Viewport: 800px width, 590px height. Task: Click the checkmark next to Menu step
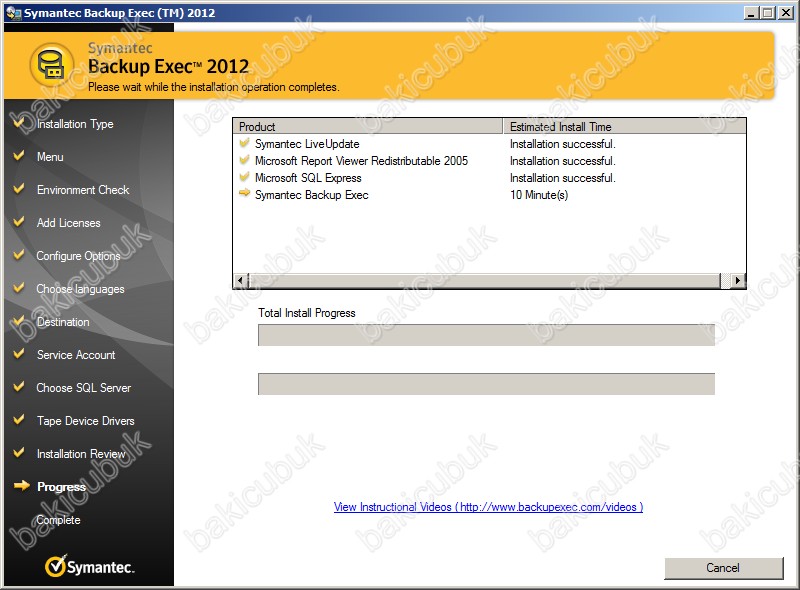pyautogui.click(x=19, y=155)
